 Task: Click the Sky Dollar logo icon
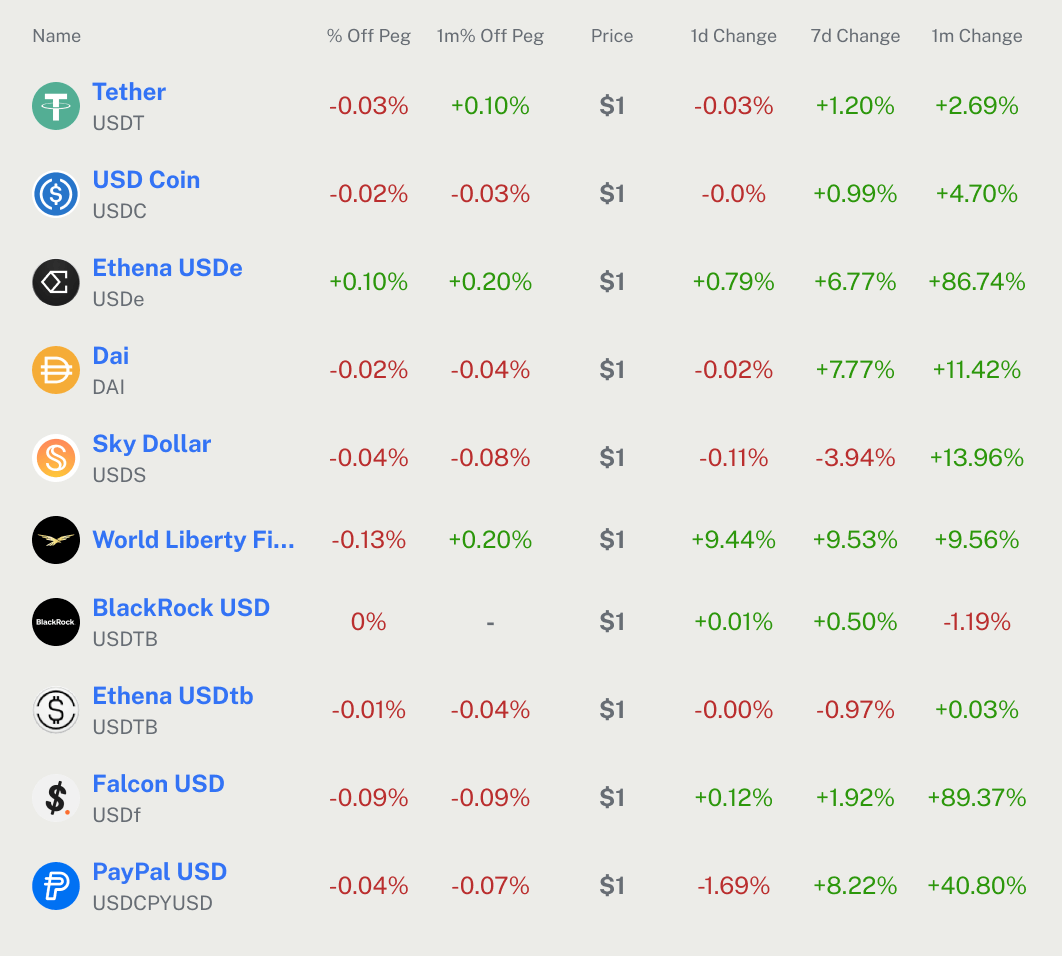pyautogui.click(x=56, y=458)
